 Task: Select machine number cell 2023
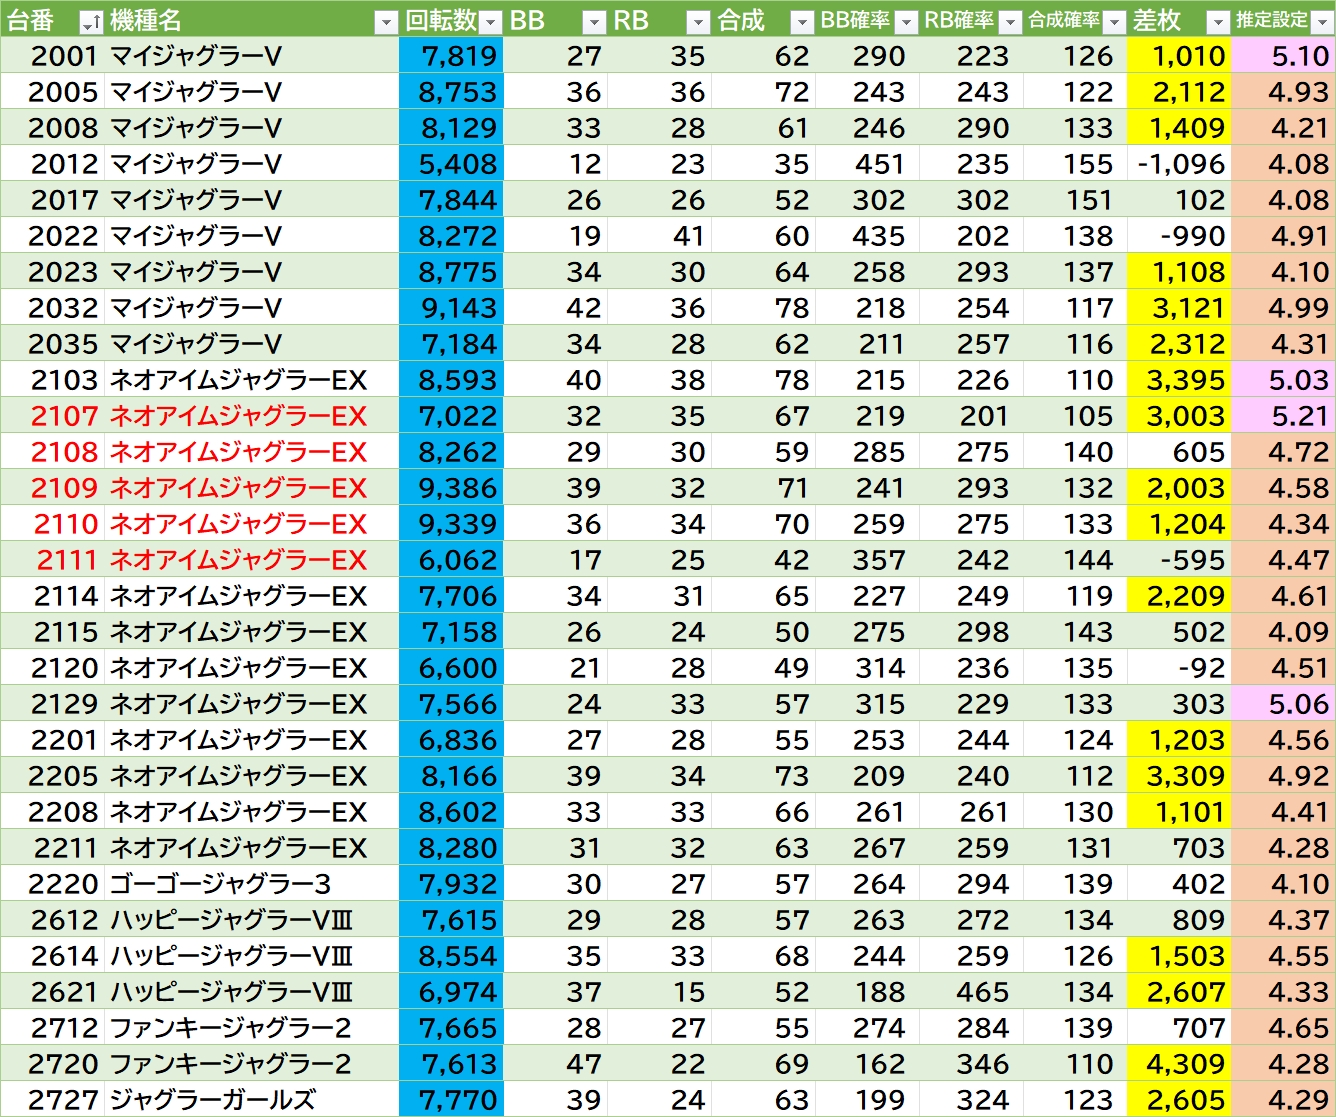52,272
